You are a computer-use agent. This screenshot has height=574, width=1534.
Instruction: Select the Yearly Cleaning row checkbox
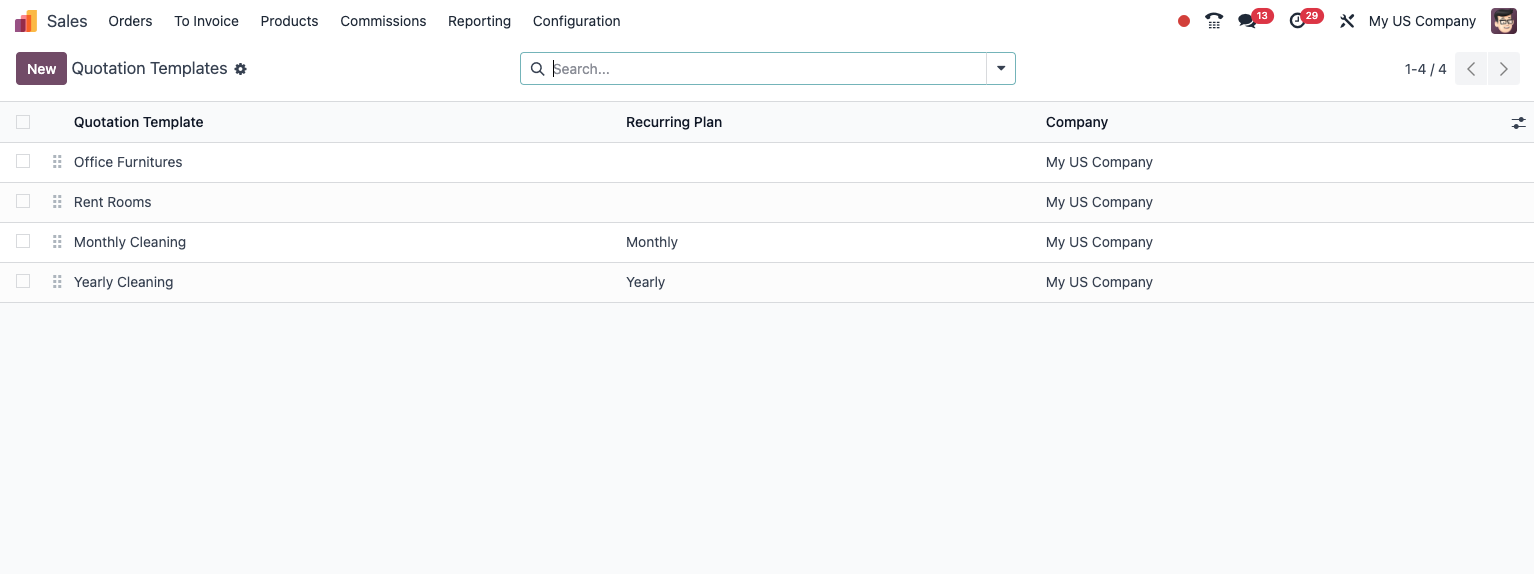click(x=23, y=281)
